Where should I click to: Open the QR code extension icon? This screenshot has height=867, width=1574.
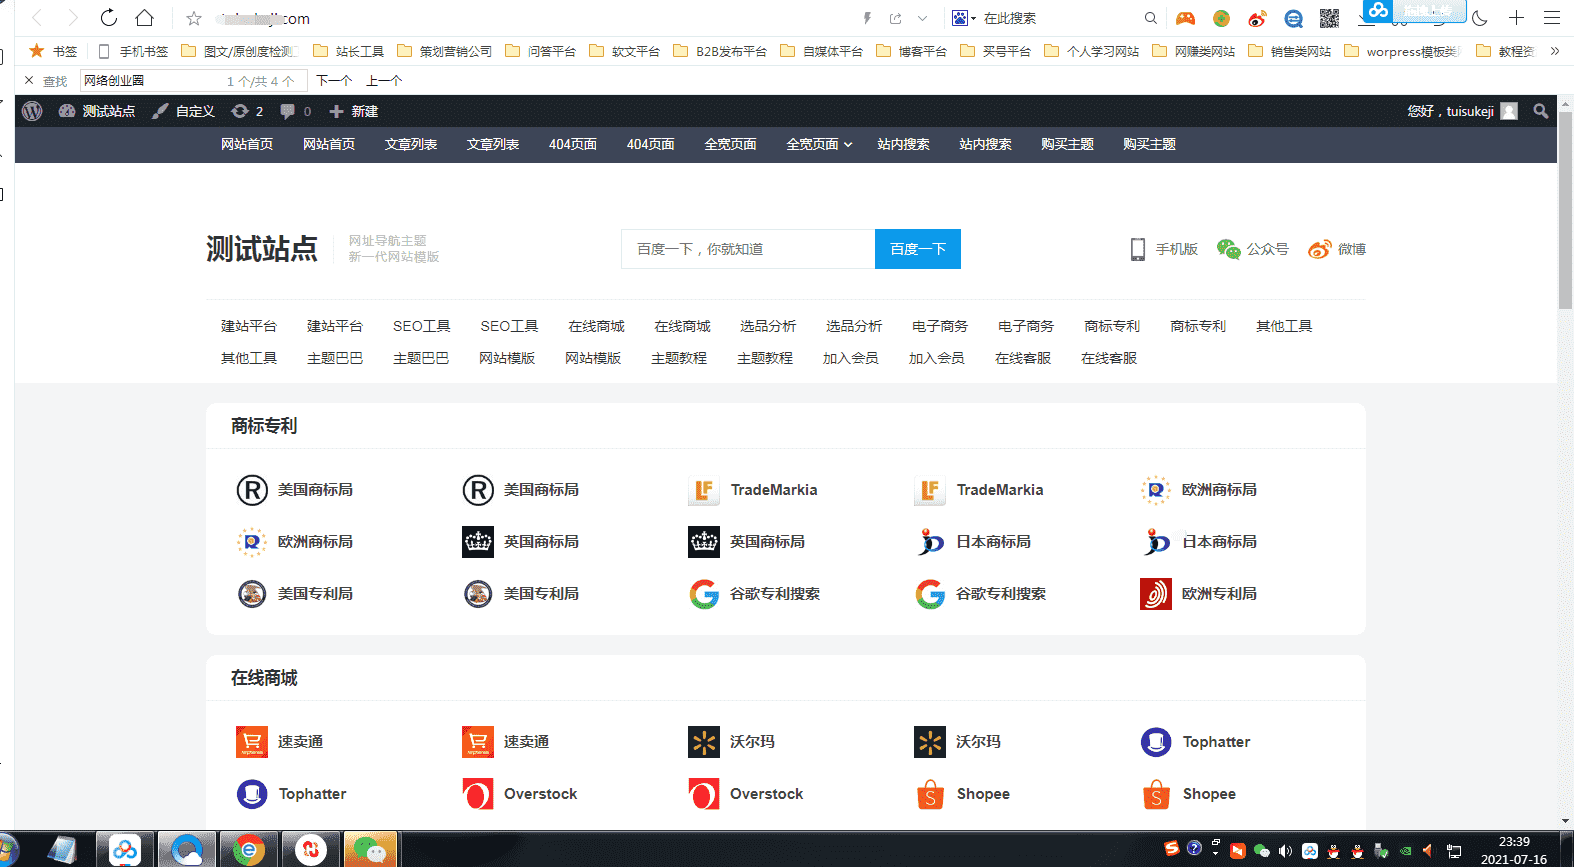tap(1329, 18)
